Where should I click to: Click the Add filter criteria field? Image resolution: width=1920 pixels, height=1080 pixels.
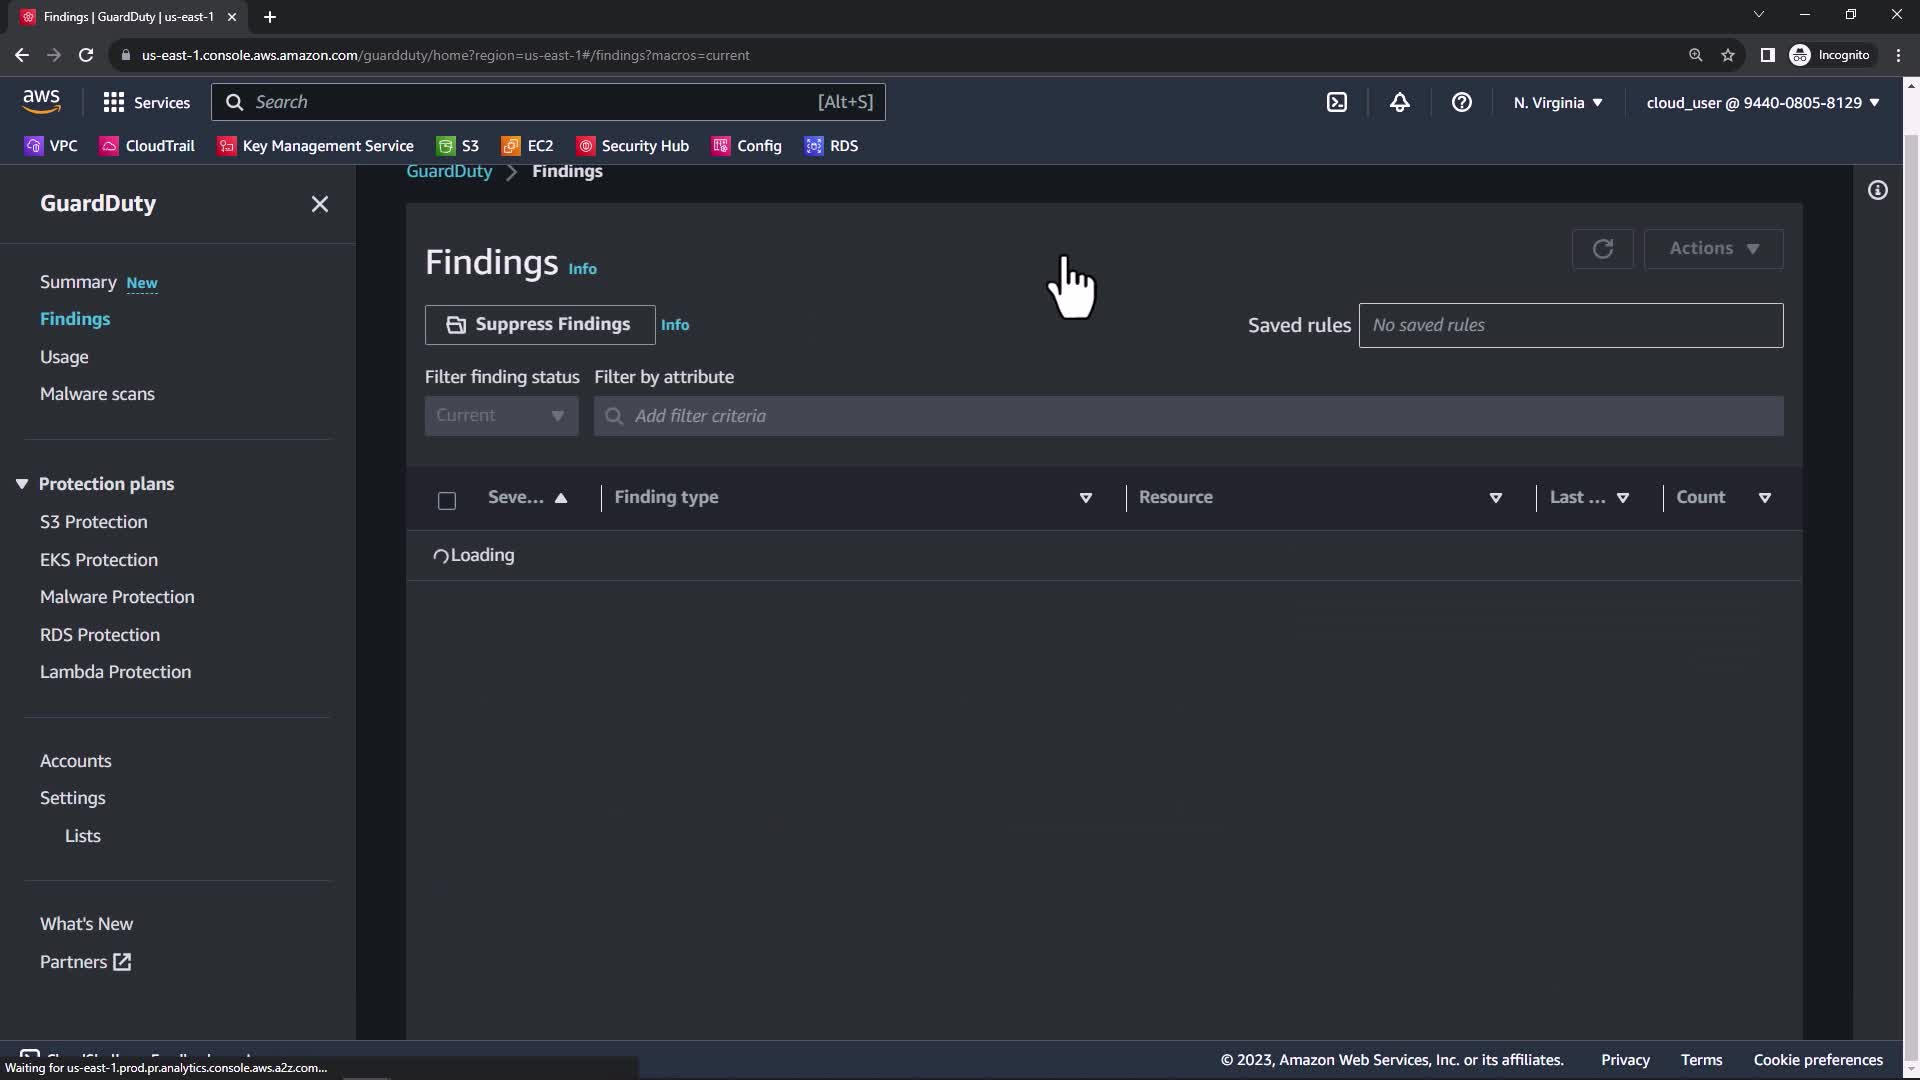click(x=1188, y=416)
